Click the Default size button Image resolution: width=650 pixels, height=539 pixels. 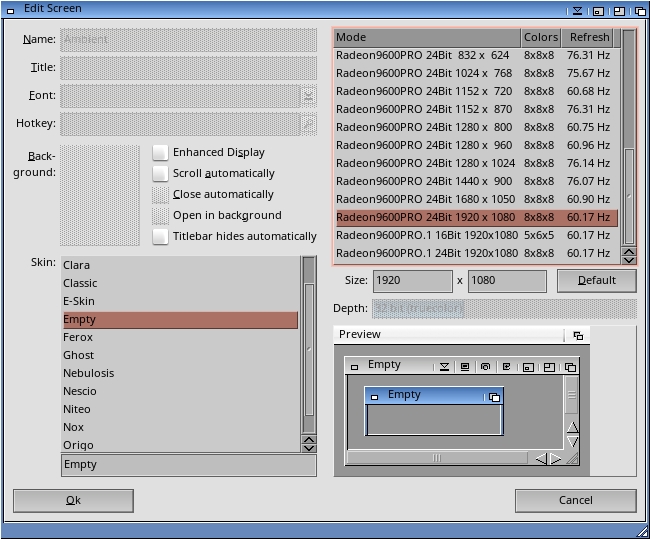pos(597,281)
